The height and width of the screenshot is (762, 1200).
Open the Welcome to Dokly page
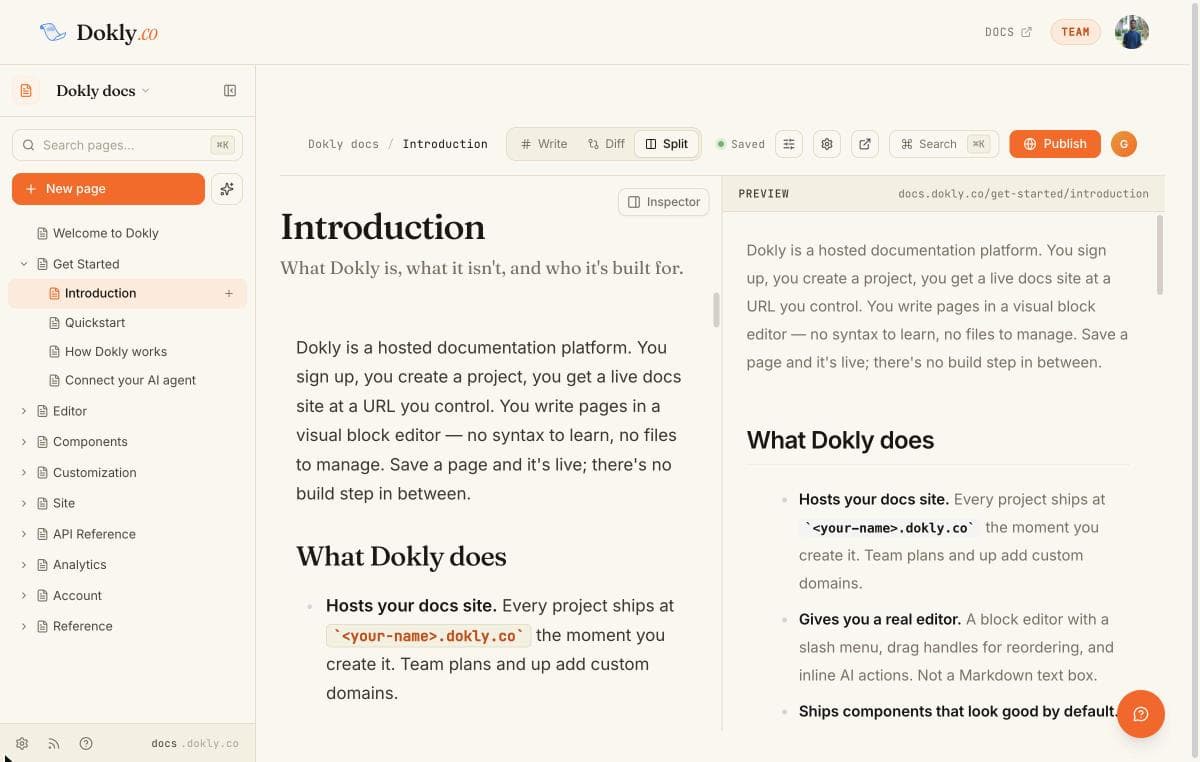tap(106, 233)
